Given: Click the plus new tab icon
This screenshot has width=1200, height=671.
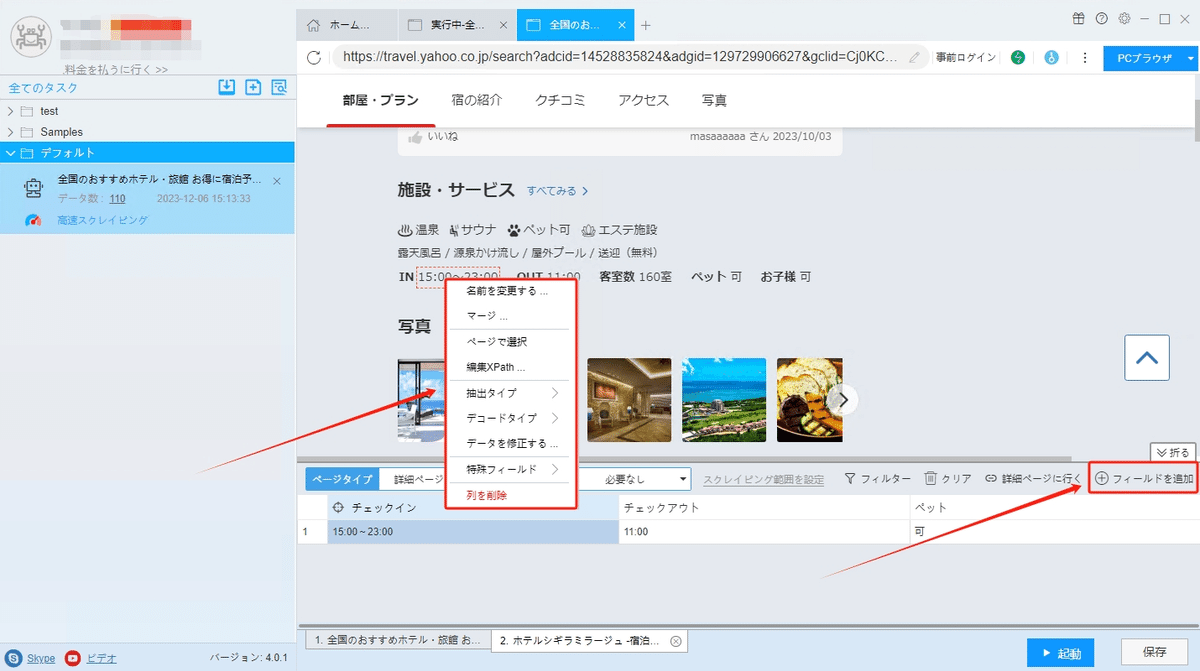Looking at the screenshot, I should 645,25.
